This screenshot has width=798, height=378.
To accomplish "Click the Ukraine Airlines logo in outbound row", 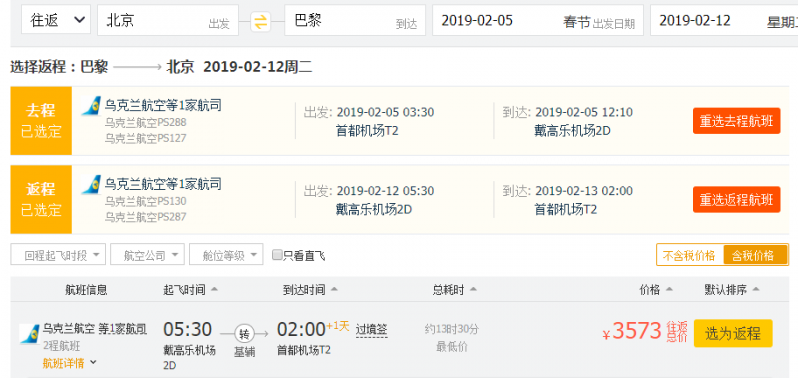I will [91, 106].
